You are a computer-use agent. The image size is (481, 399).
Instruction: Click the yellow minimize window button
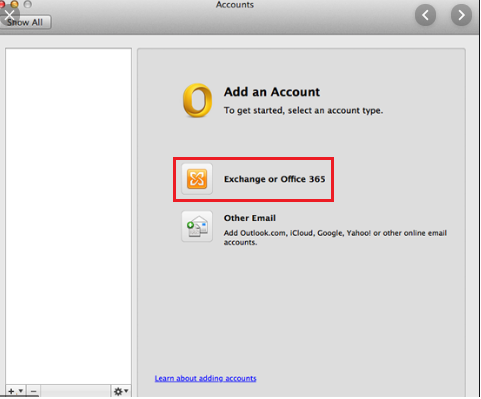click(14, 4)
